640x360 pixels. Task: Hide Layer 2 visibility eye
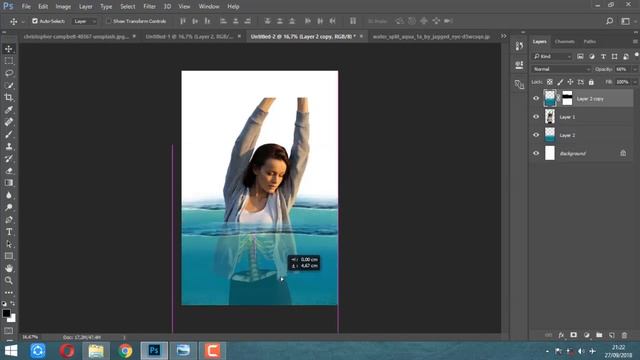(536, 135)
